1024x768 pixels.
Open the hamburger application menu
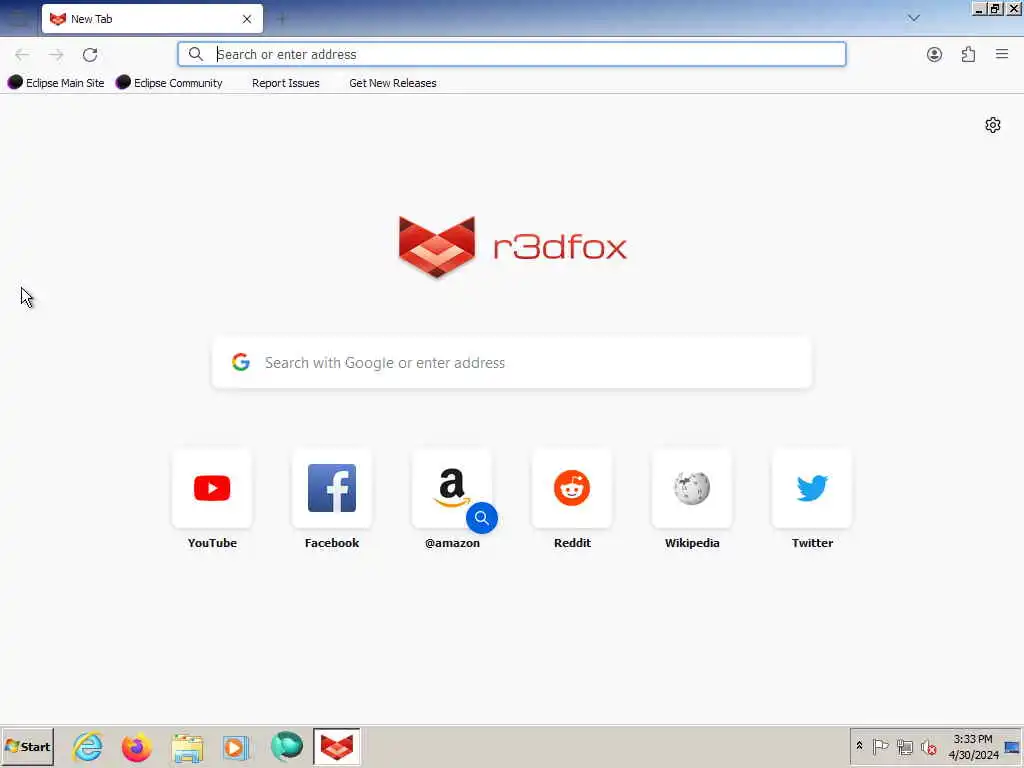1002,54
